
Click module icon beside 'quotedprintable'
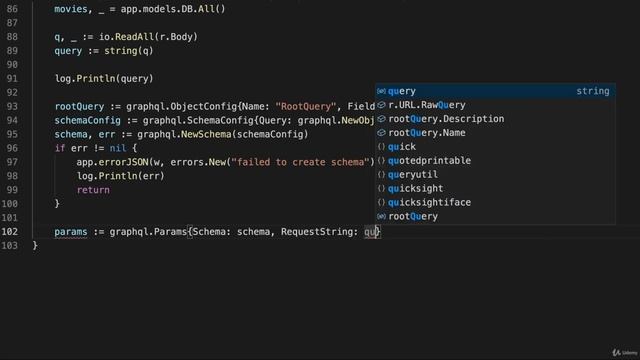[x=381, y=160]
